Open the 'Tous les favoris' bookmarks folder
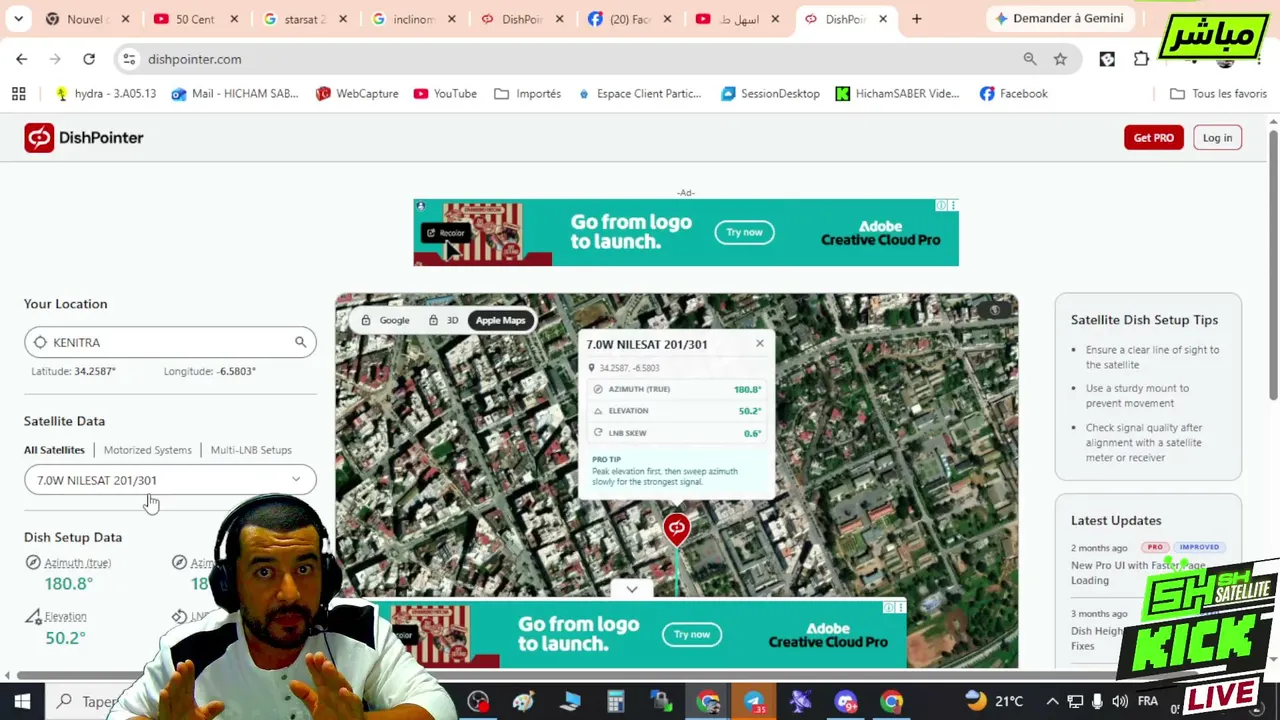The width and height of the screenshot is (1280, 720). tap(1218, 93)
